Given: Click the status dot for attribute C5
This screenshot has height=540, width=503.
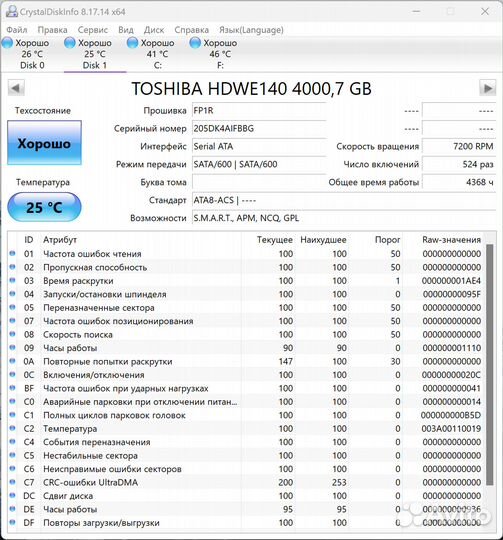Looking at the screenshot, I should pyautogui.click(x=12, y=455).
